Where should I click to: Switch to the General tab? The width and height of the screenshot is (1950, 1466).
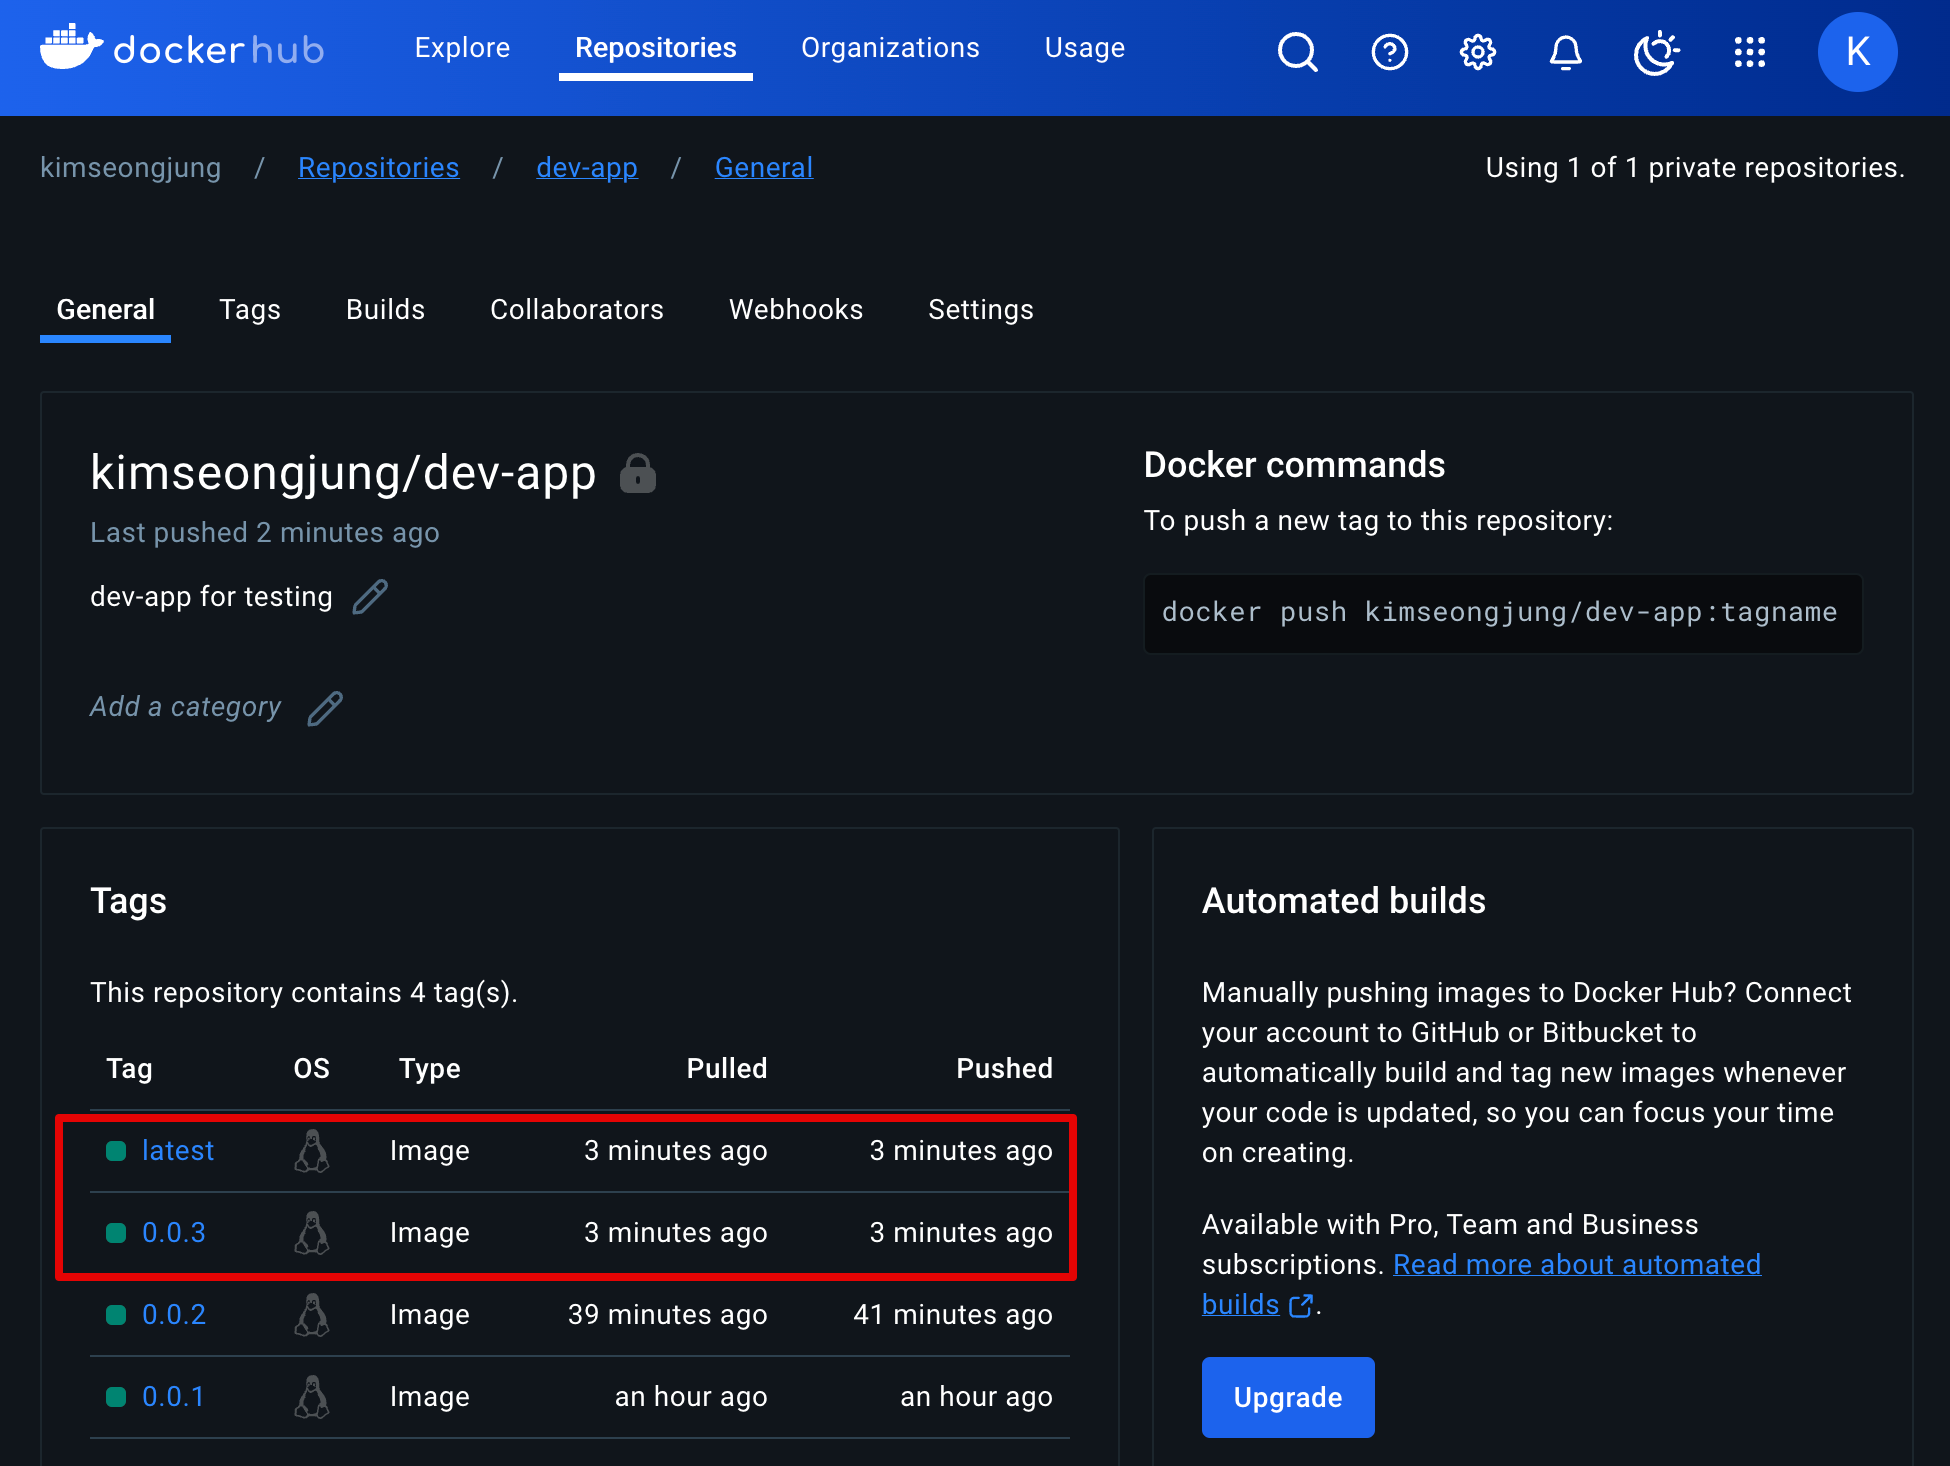pyautogui.click(x=106, y=310)
